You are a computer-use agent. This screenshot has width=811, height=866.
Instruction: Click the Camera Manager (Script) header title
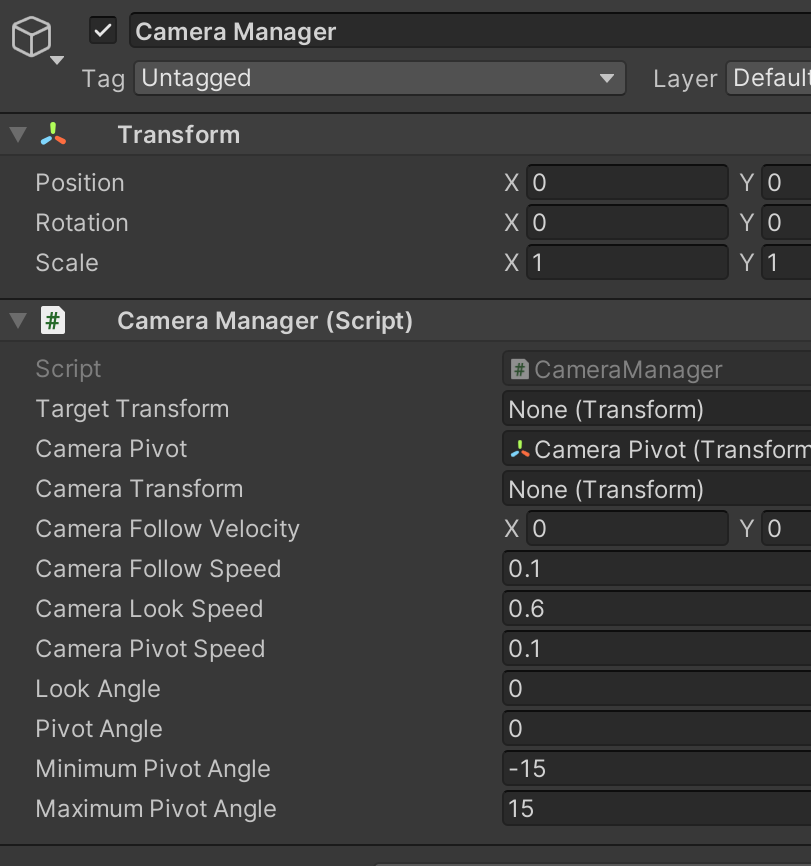(265, 321)
